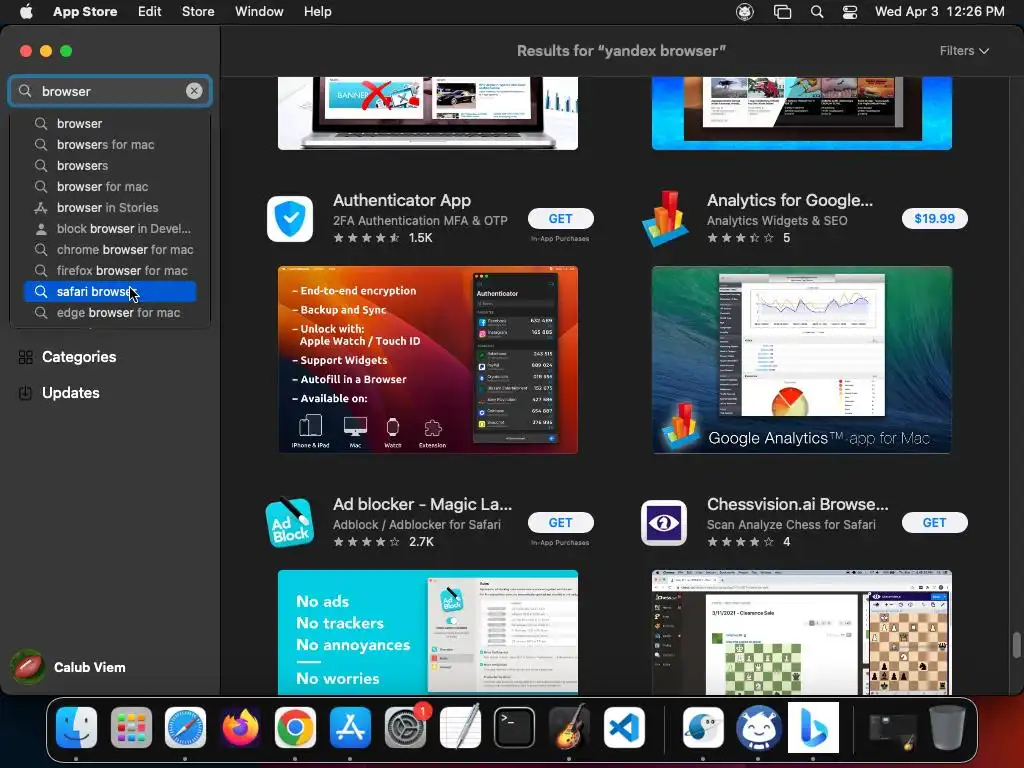This screenshot has width=1024, height=768.
Task: Open the blue robot face Dock app
Action: coord(758,728)
